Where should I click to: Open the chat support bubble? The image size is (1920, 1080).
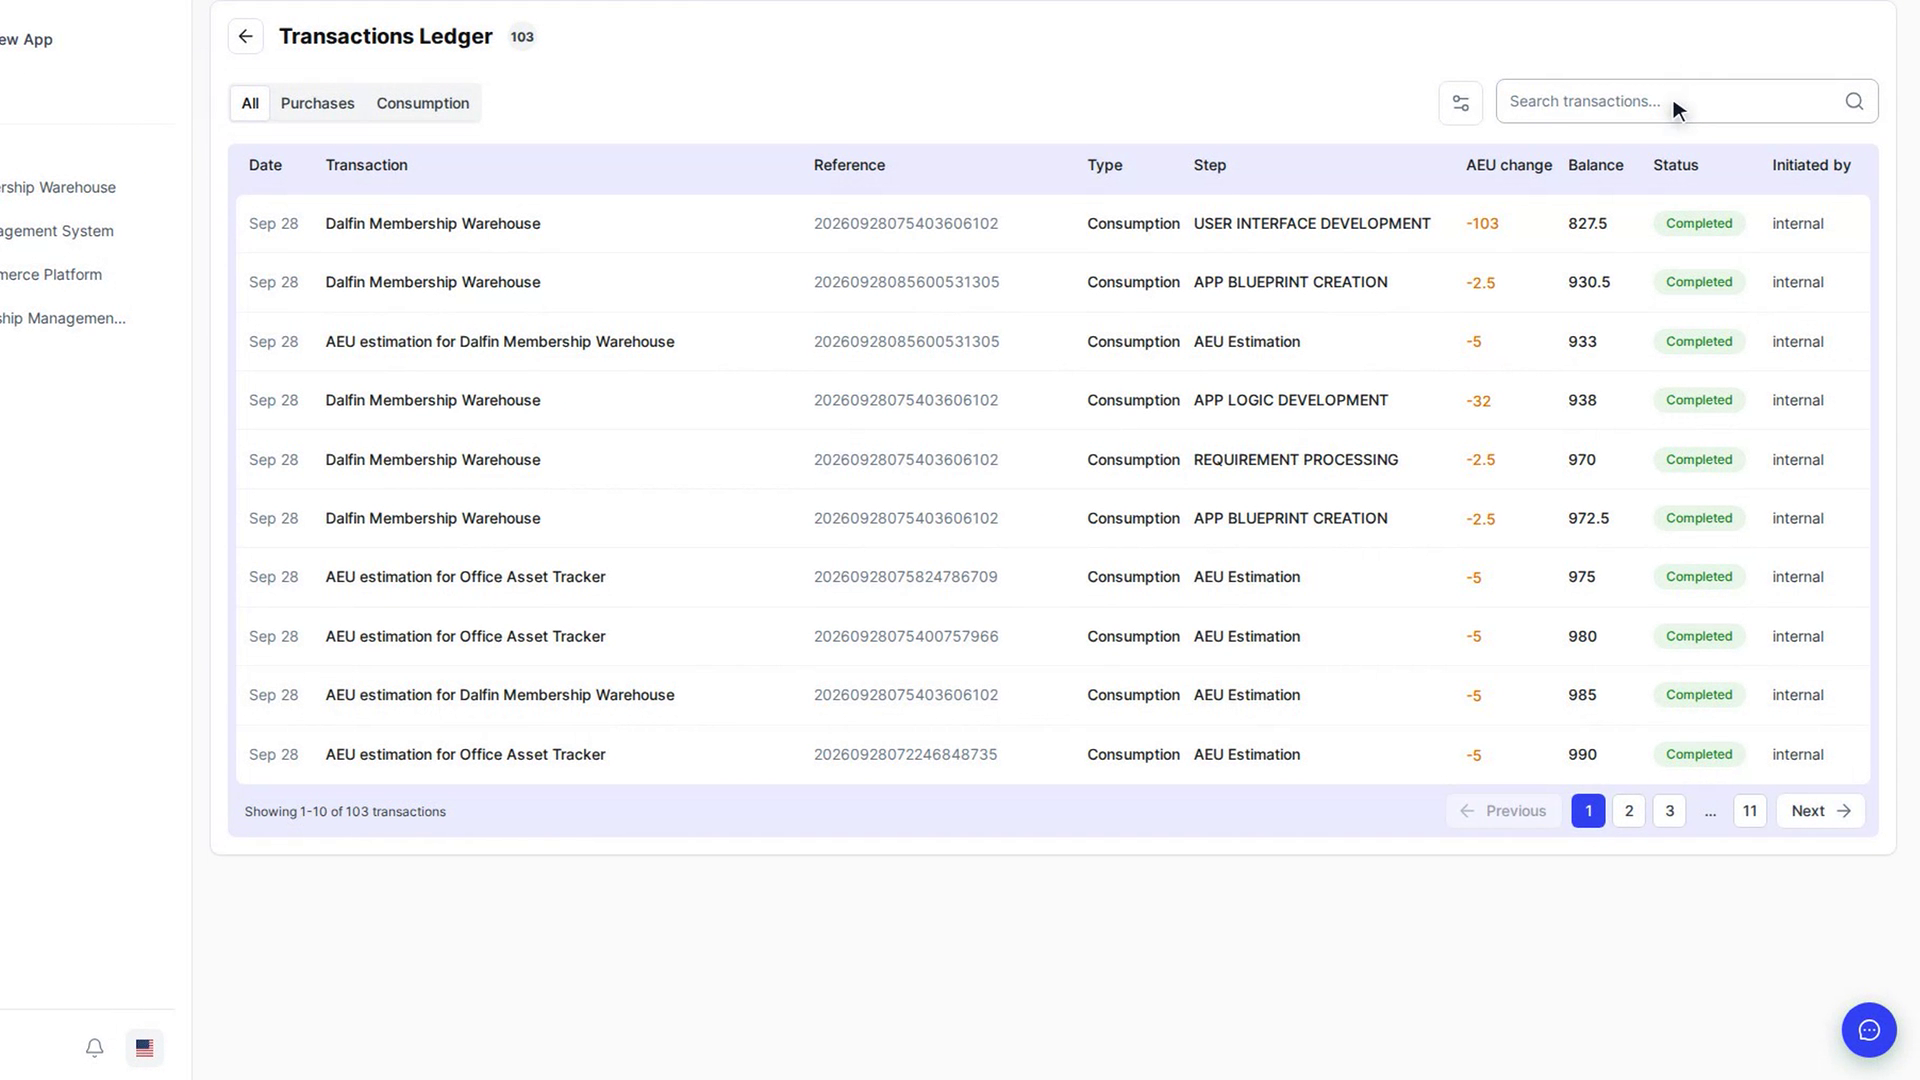coord(1869,1030)
